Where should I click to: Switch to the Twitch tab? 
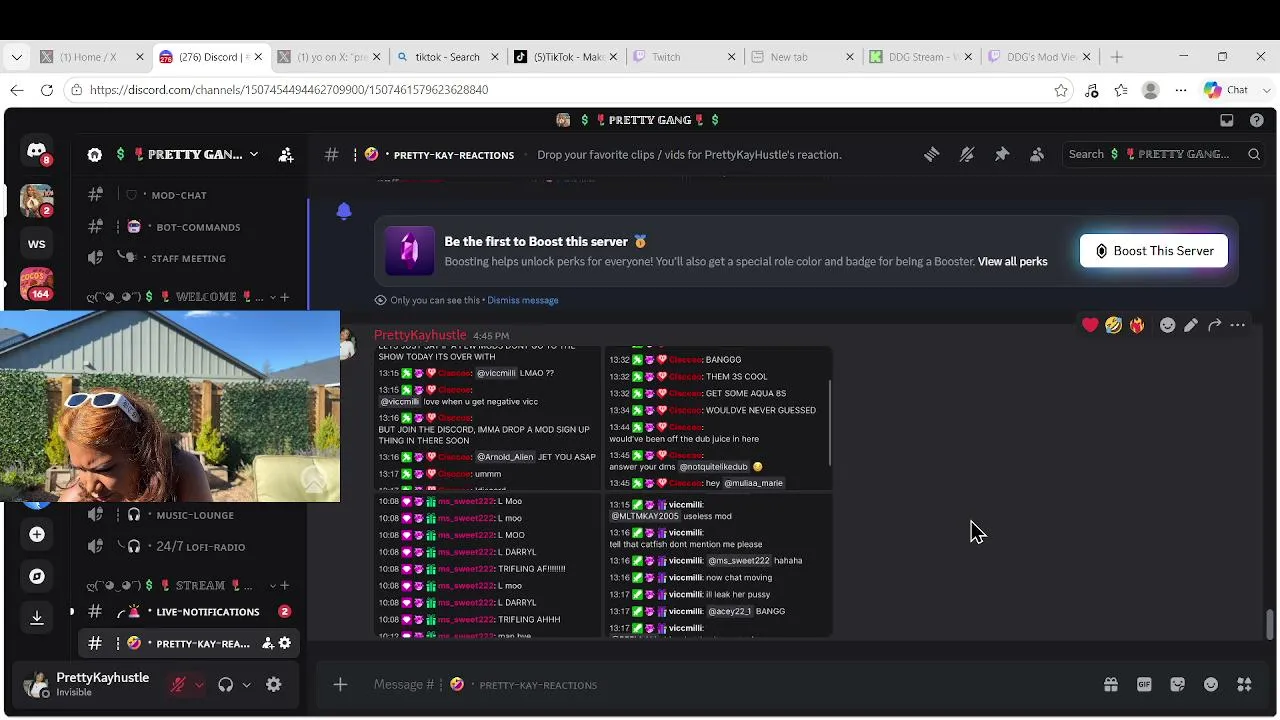coord(684,57)
